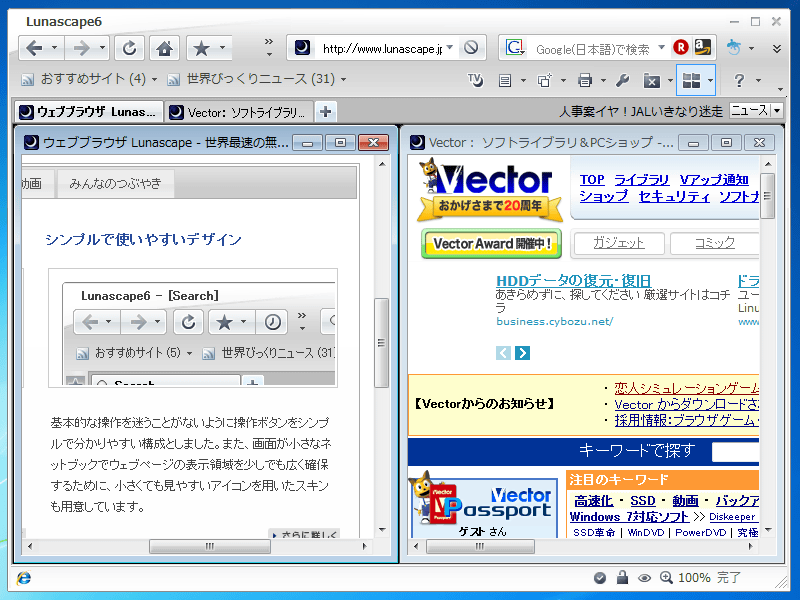The height and width of the screenshot is (600, 800).
Task: Click the printer icon
Action: pos(585,80)
